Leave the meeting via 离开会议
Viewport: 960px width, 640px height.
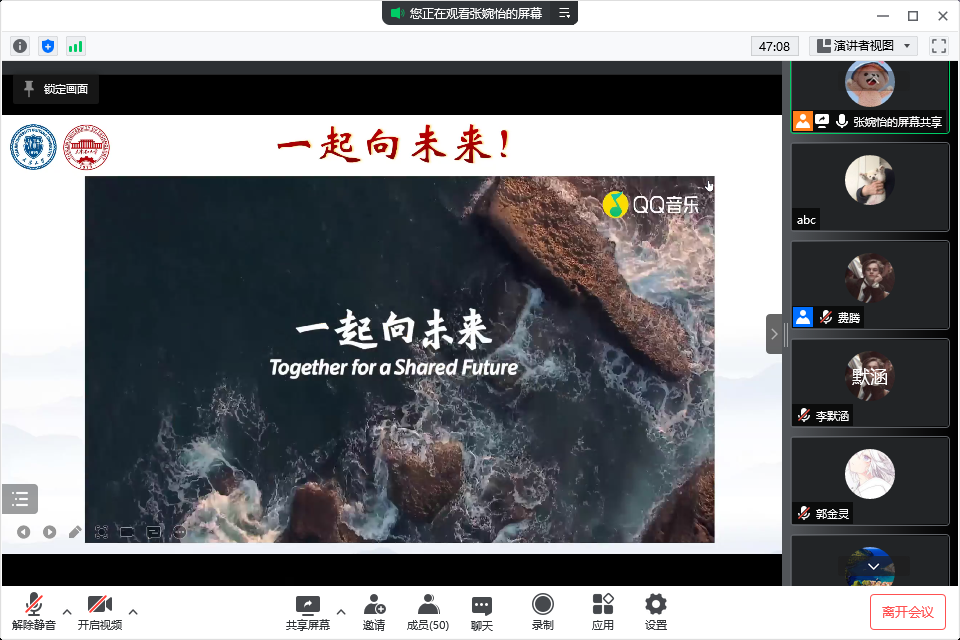pyautogui.click(x=907, y=611)
